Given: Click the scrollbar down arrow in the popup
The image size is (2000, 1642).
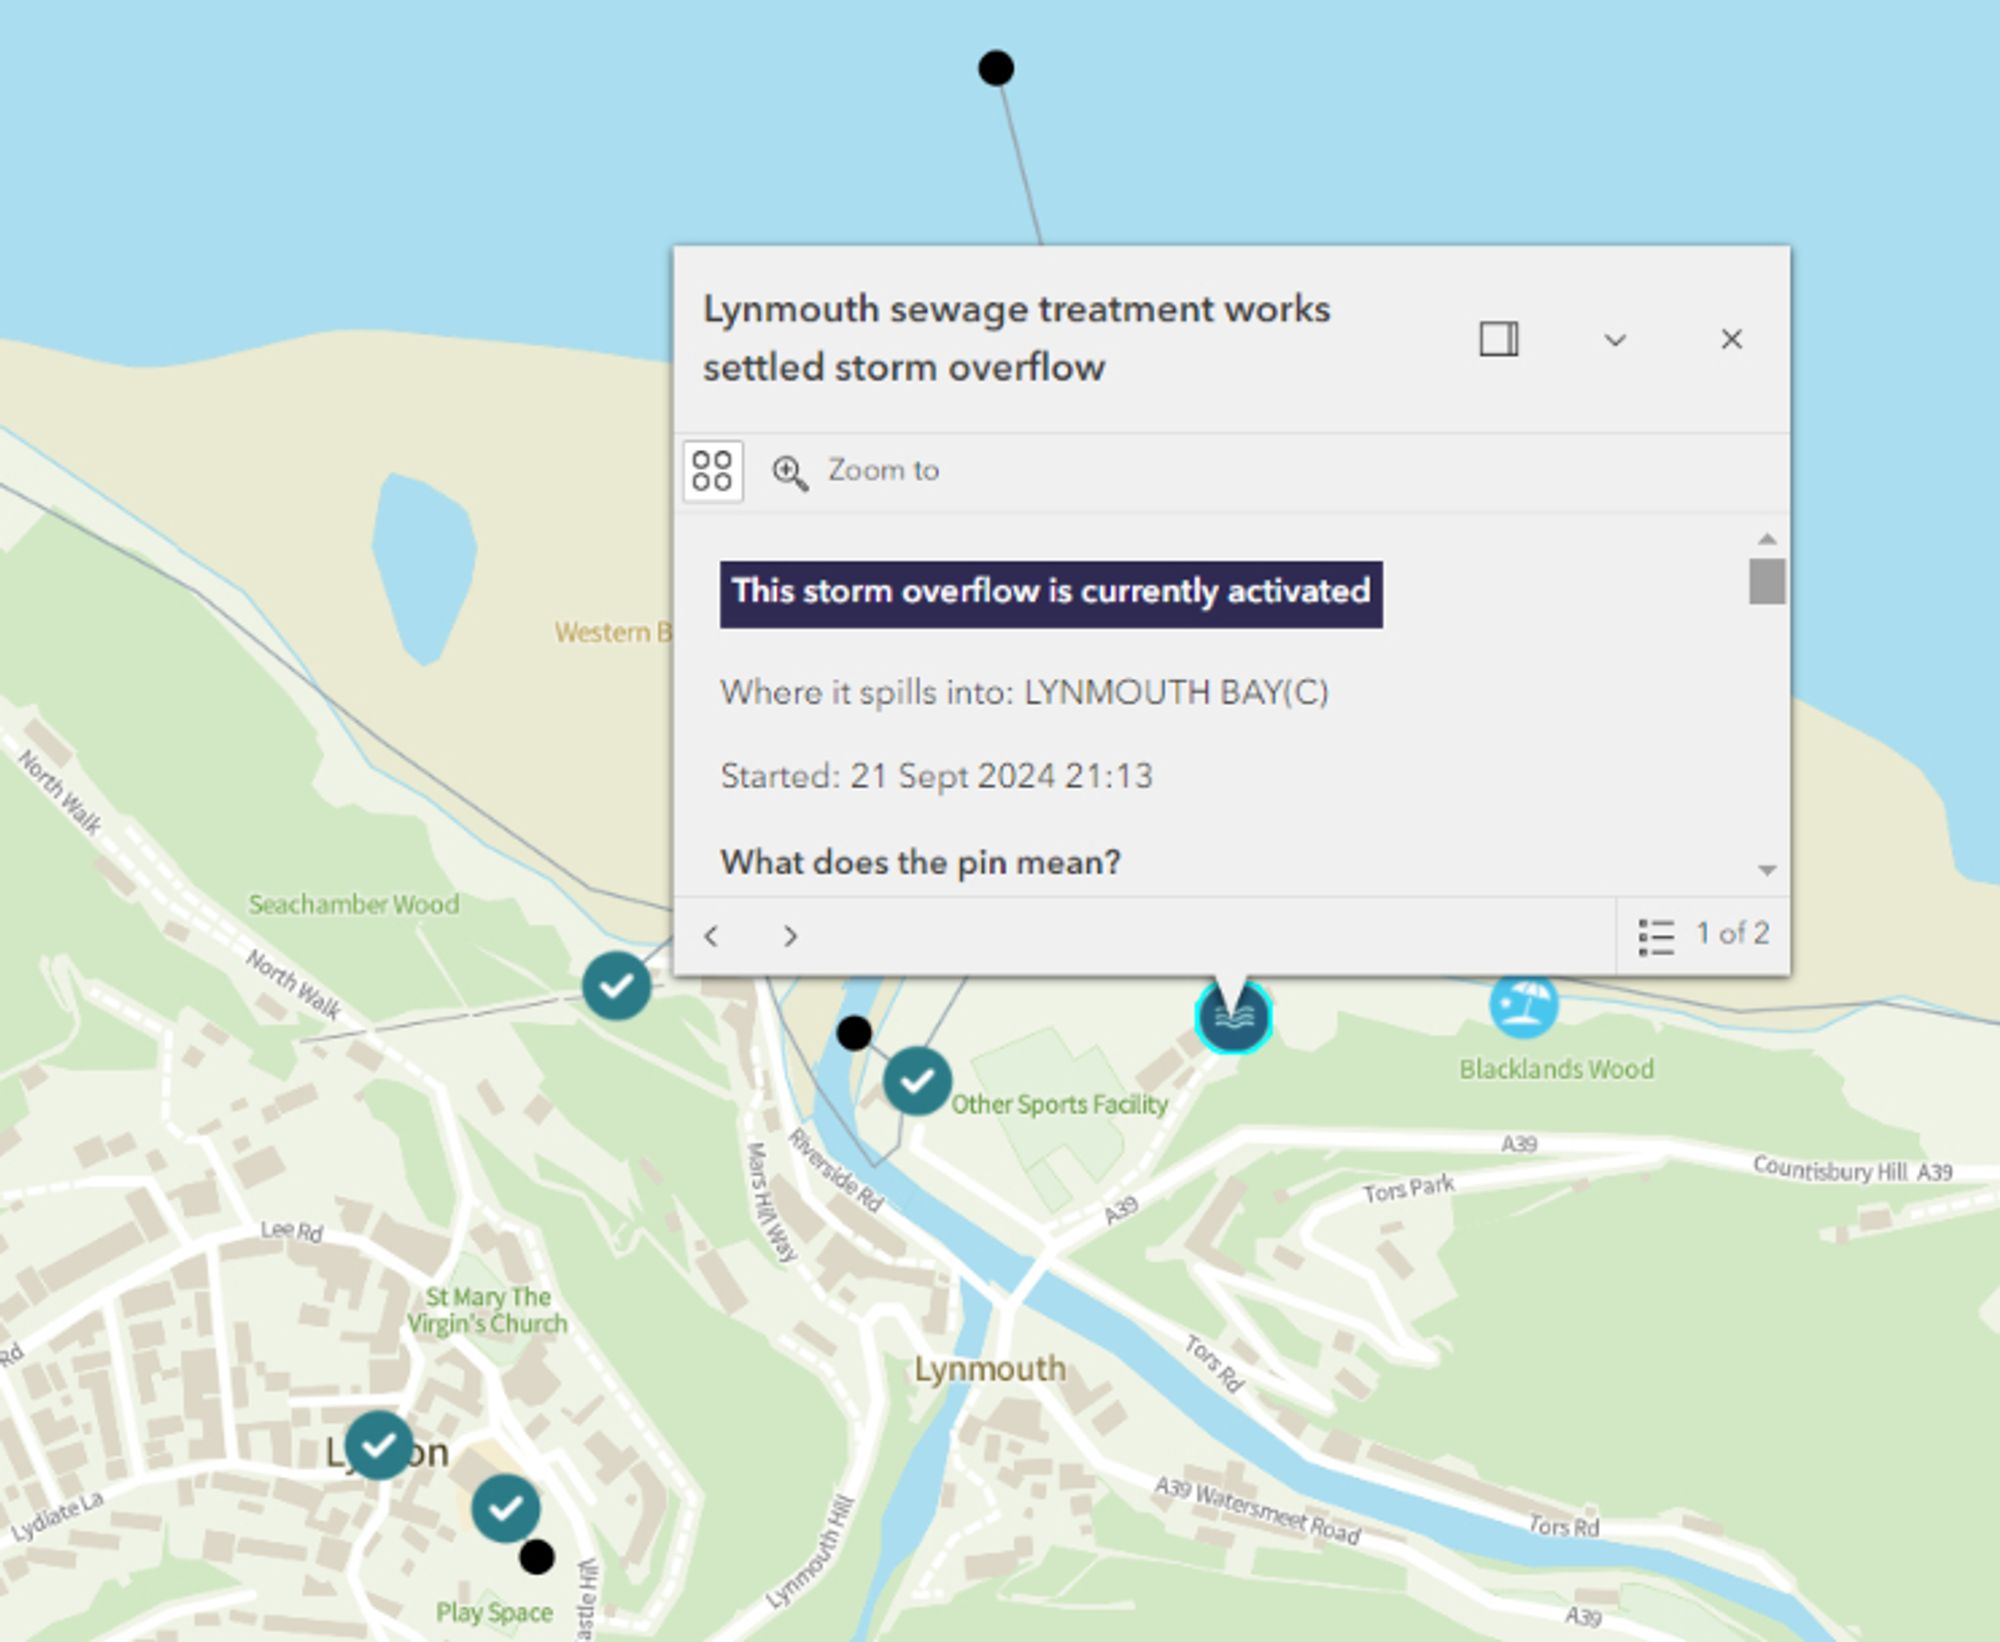Looking at the screenshot, I should pos(1767,870).
